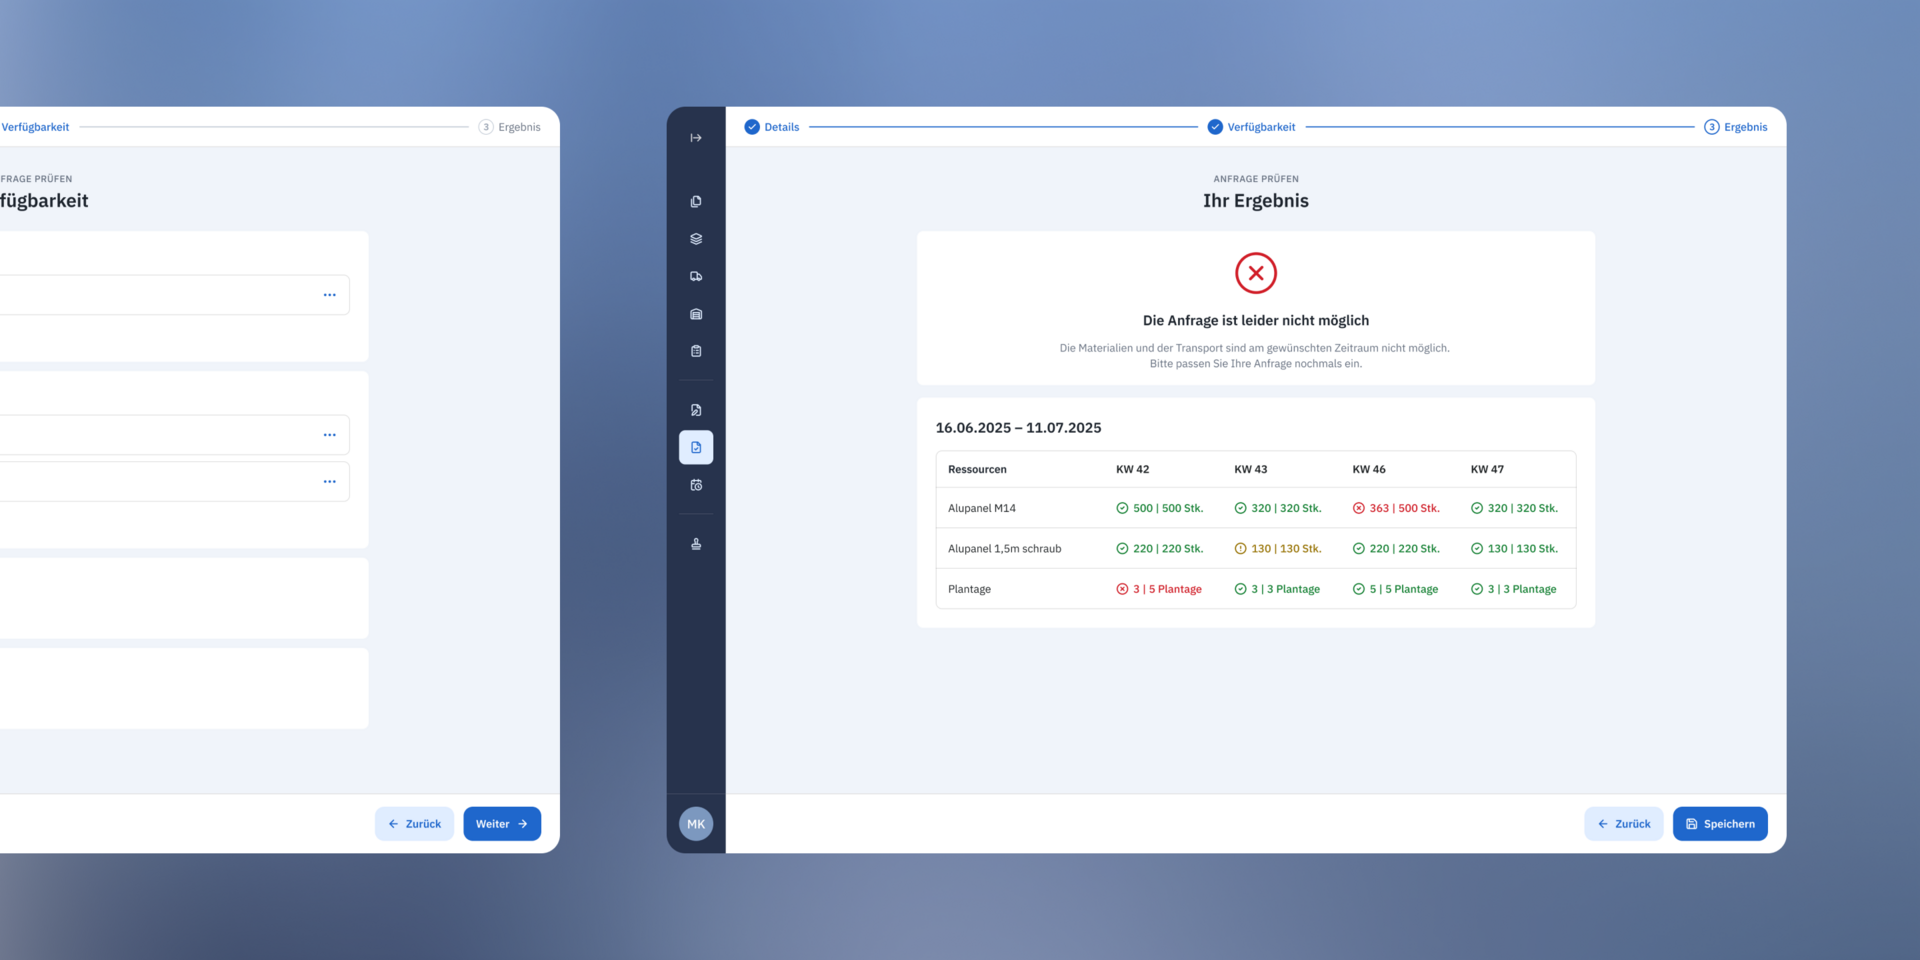Image resolution: width=1920 pixels, height=960 pixels.
Task: Click the 16.06.2025 – 11.07.2025 date range
Action: (1018, 428)
